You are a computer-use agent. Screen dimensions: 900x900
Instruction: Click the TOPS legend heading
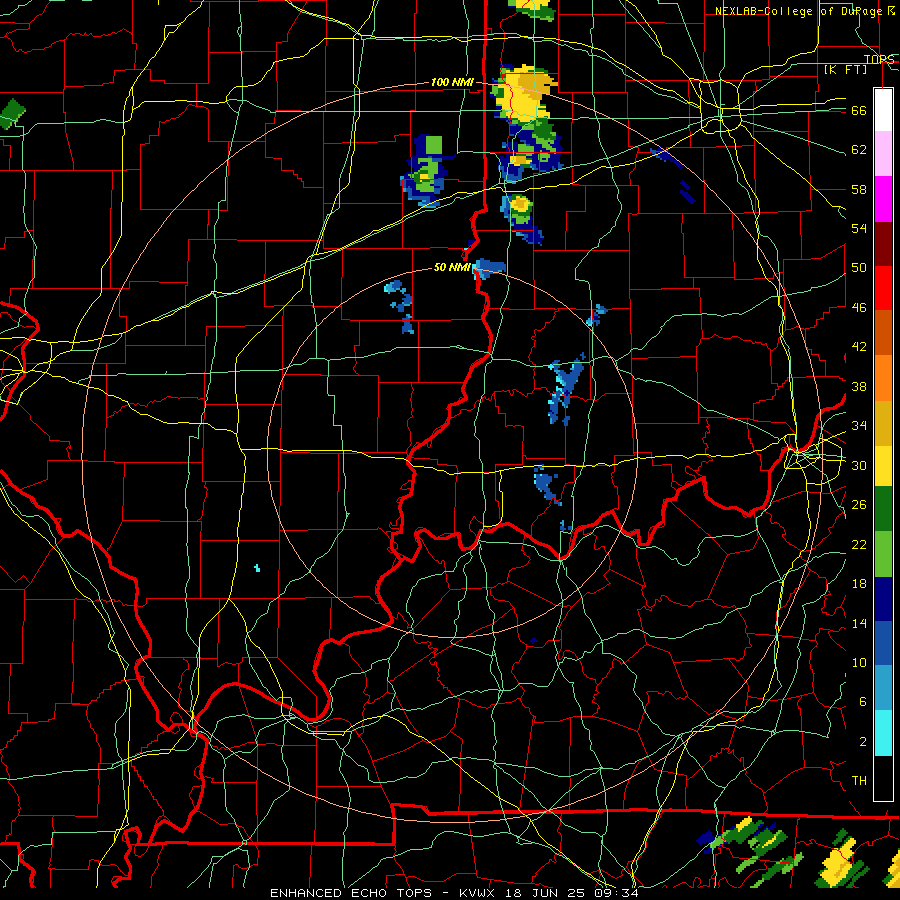click(x=879, y=59)
